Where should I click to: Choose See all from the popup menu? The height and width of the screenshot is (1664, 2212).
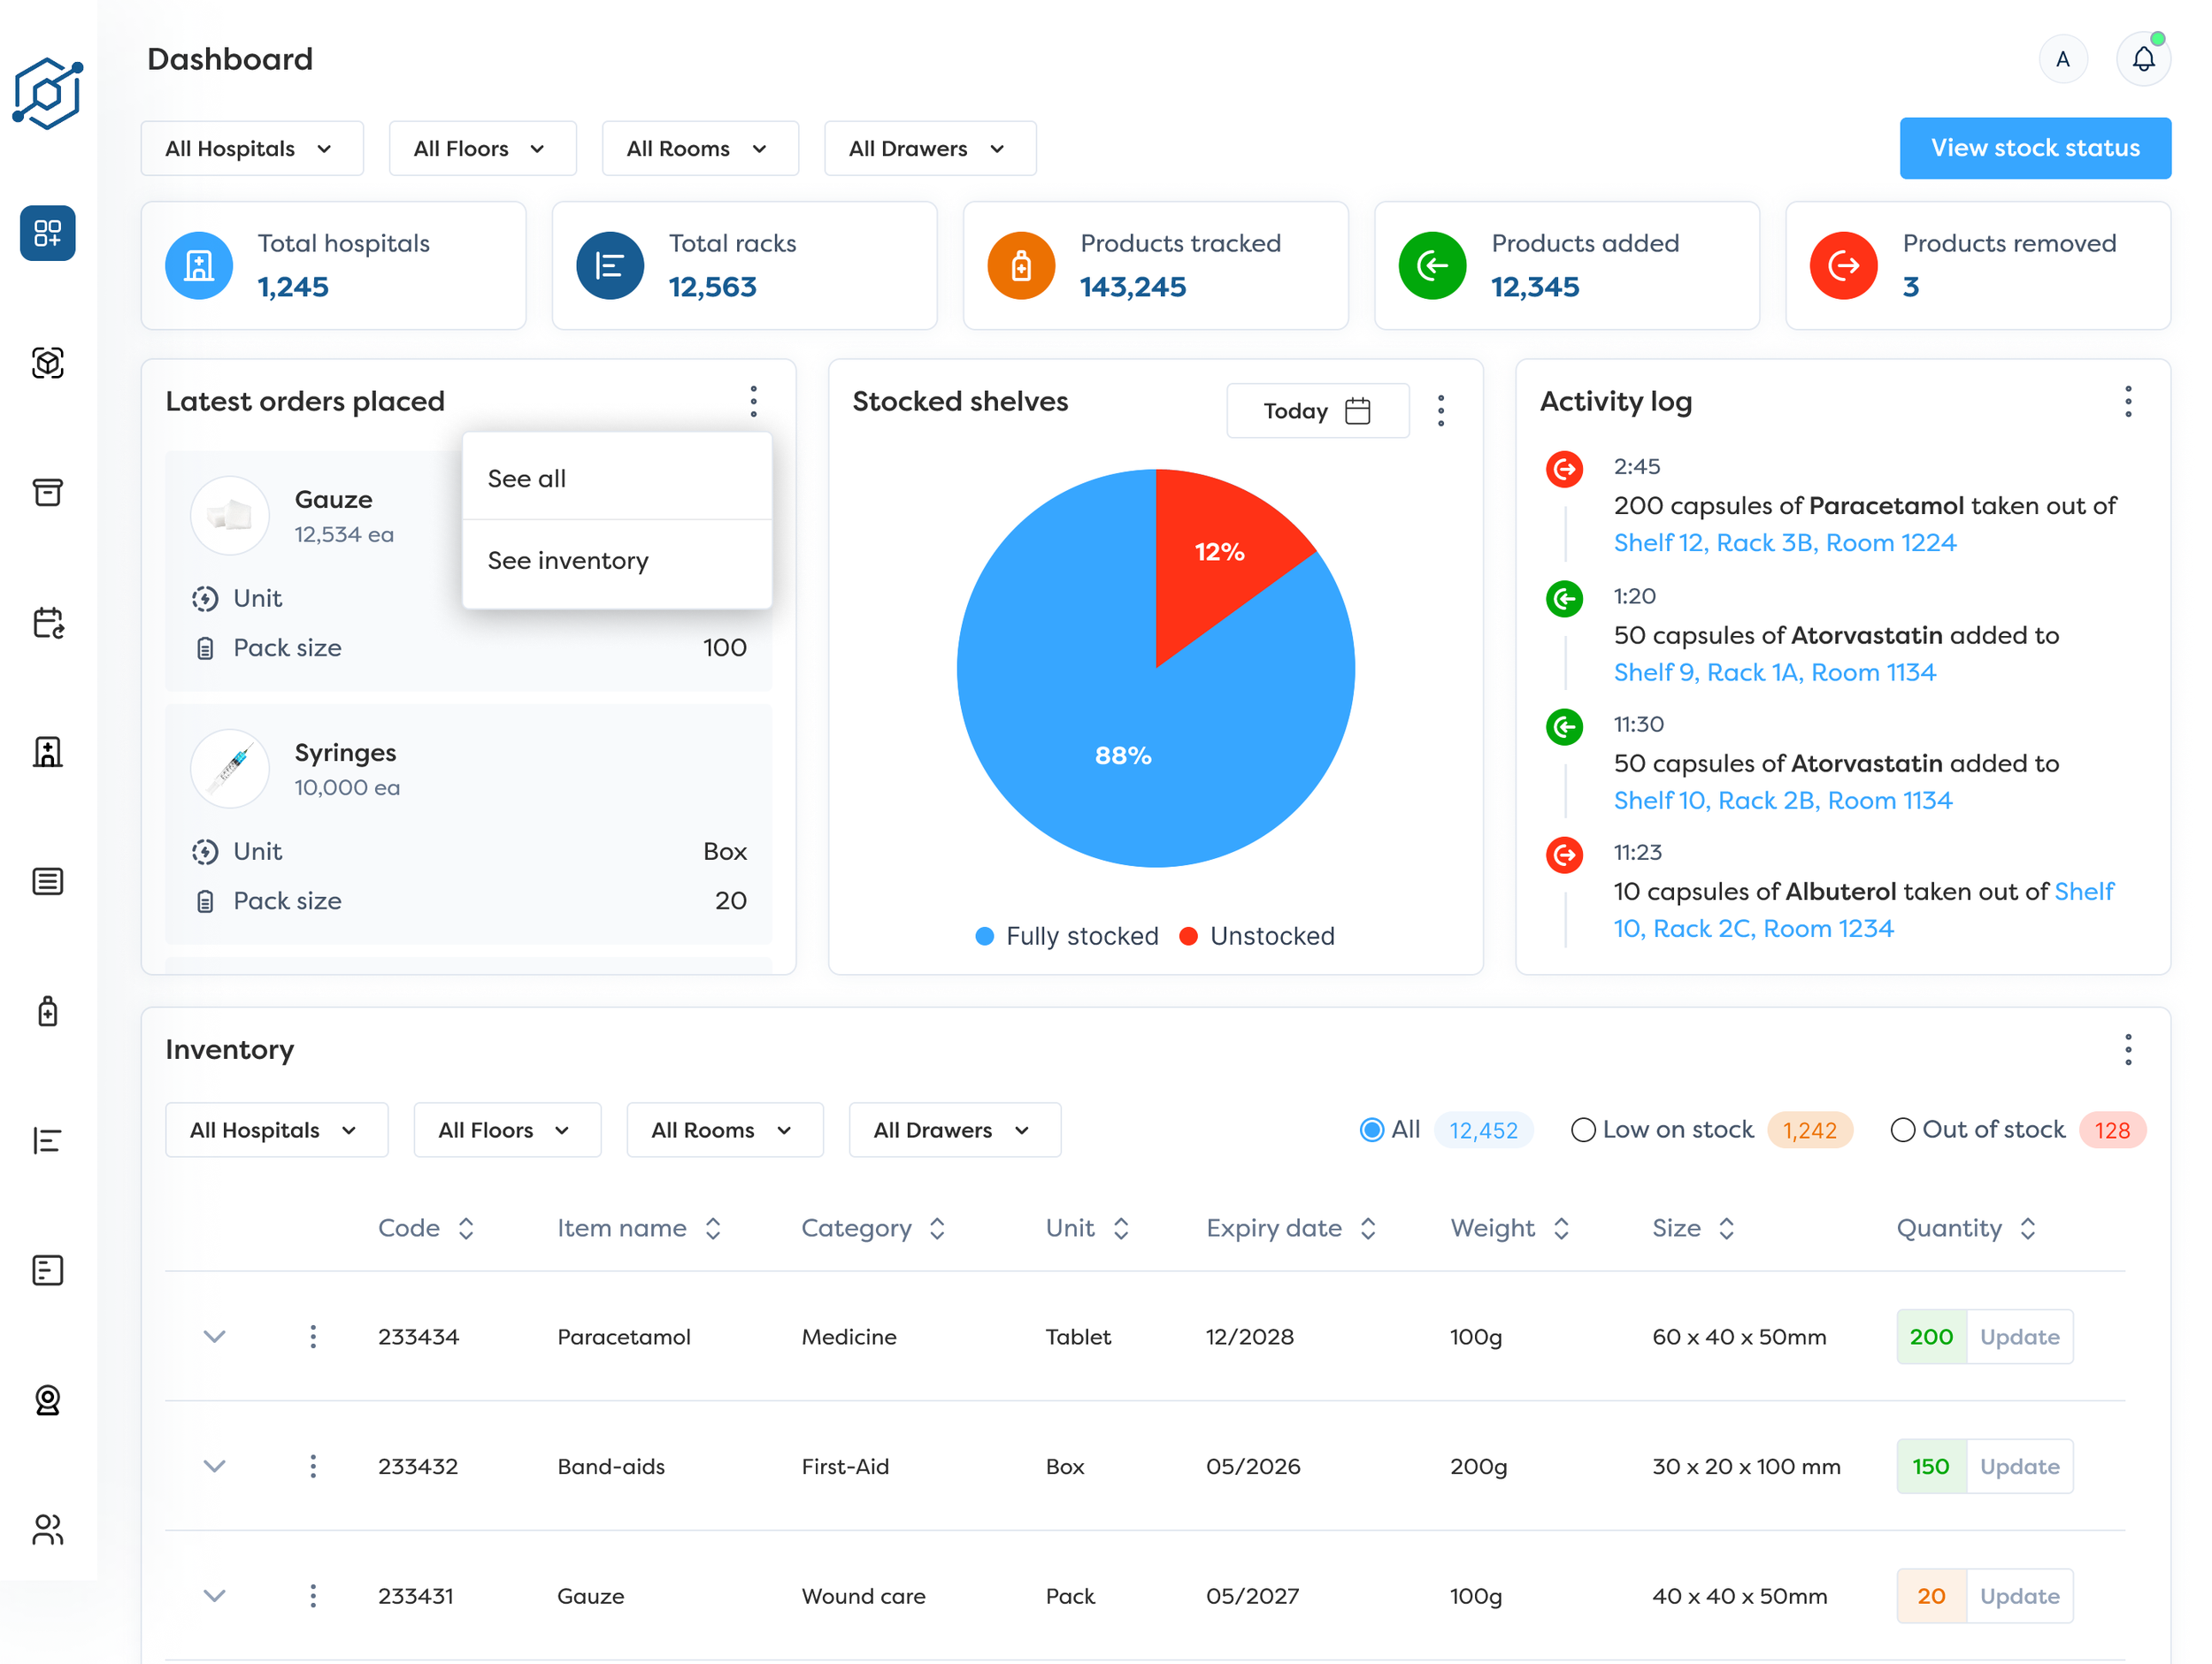[x=527, y=479]
